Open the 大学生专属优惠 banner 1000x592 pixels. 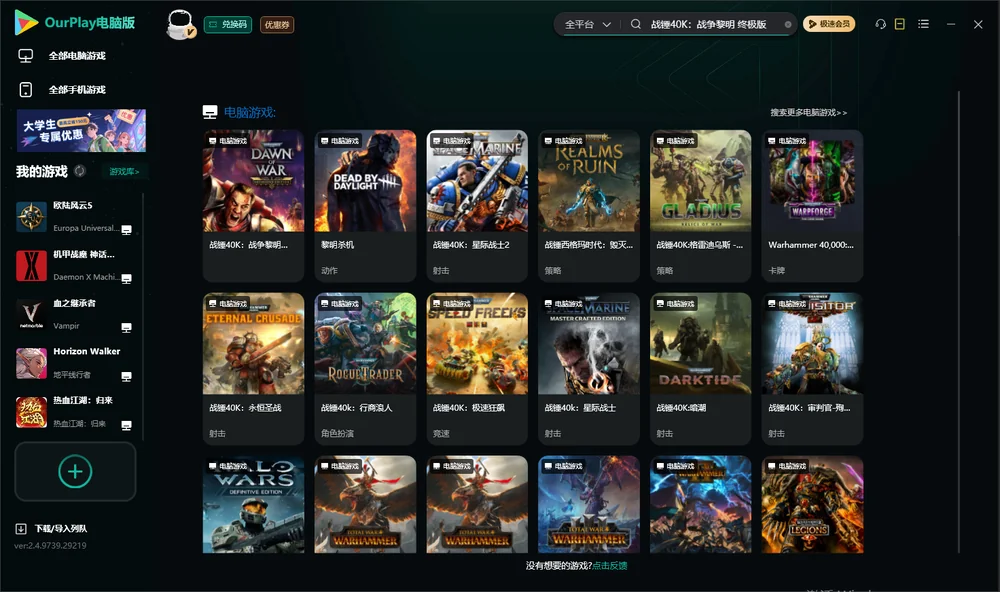tap(81, 131)
